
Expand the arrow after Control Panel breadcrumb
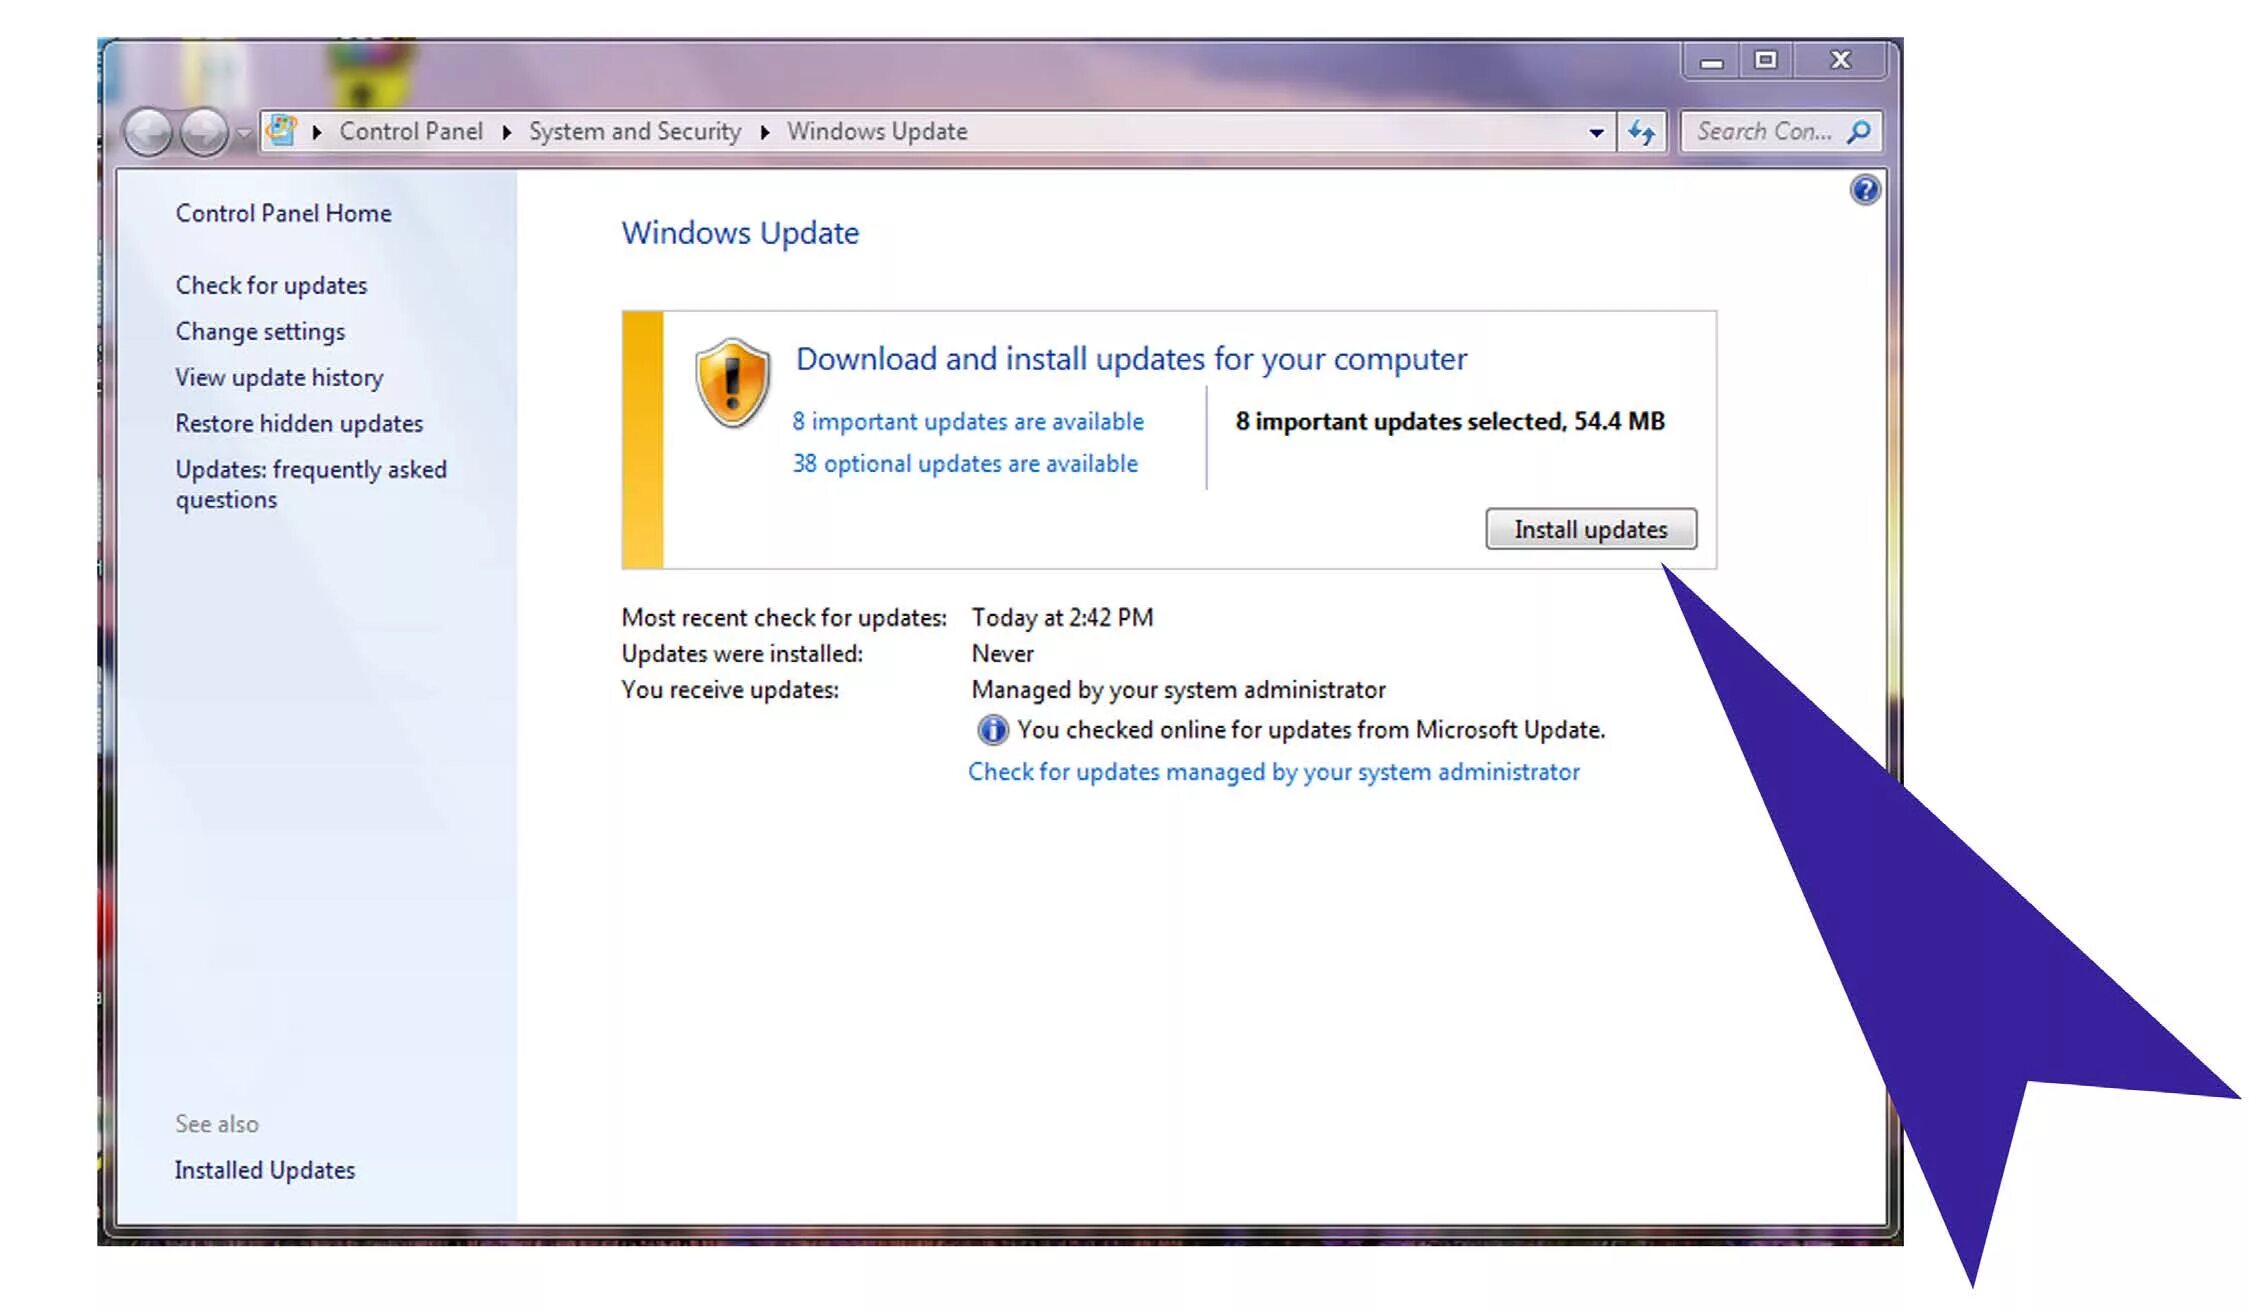pyautogui.click(x=507, y=132)
